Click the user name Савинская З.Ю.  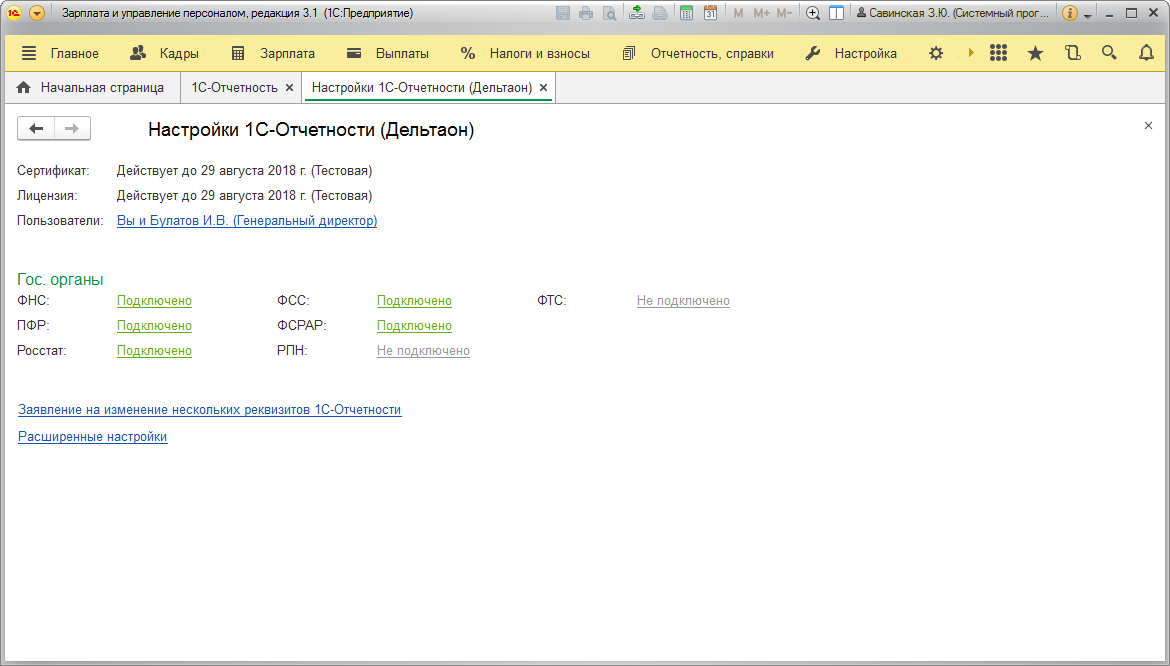(x=953, y=13)
